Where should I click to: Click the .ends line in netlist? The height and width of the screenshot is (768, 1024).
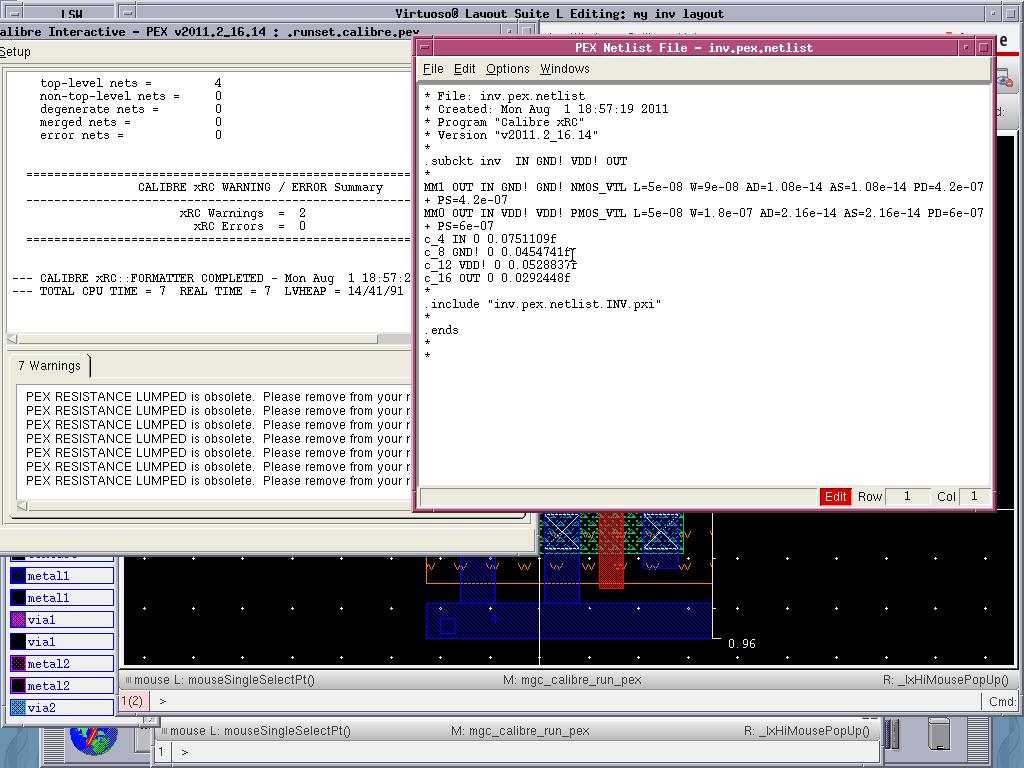click(x=441, y=330)
